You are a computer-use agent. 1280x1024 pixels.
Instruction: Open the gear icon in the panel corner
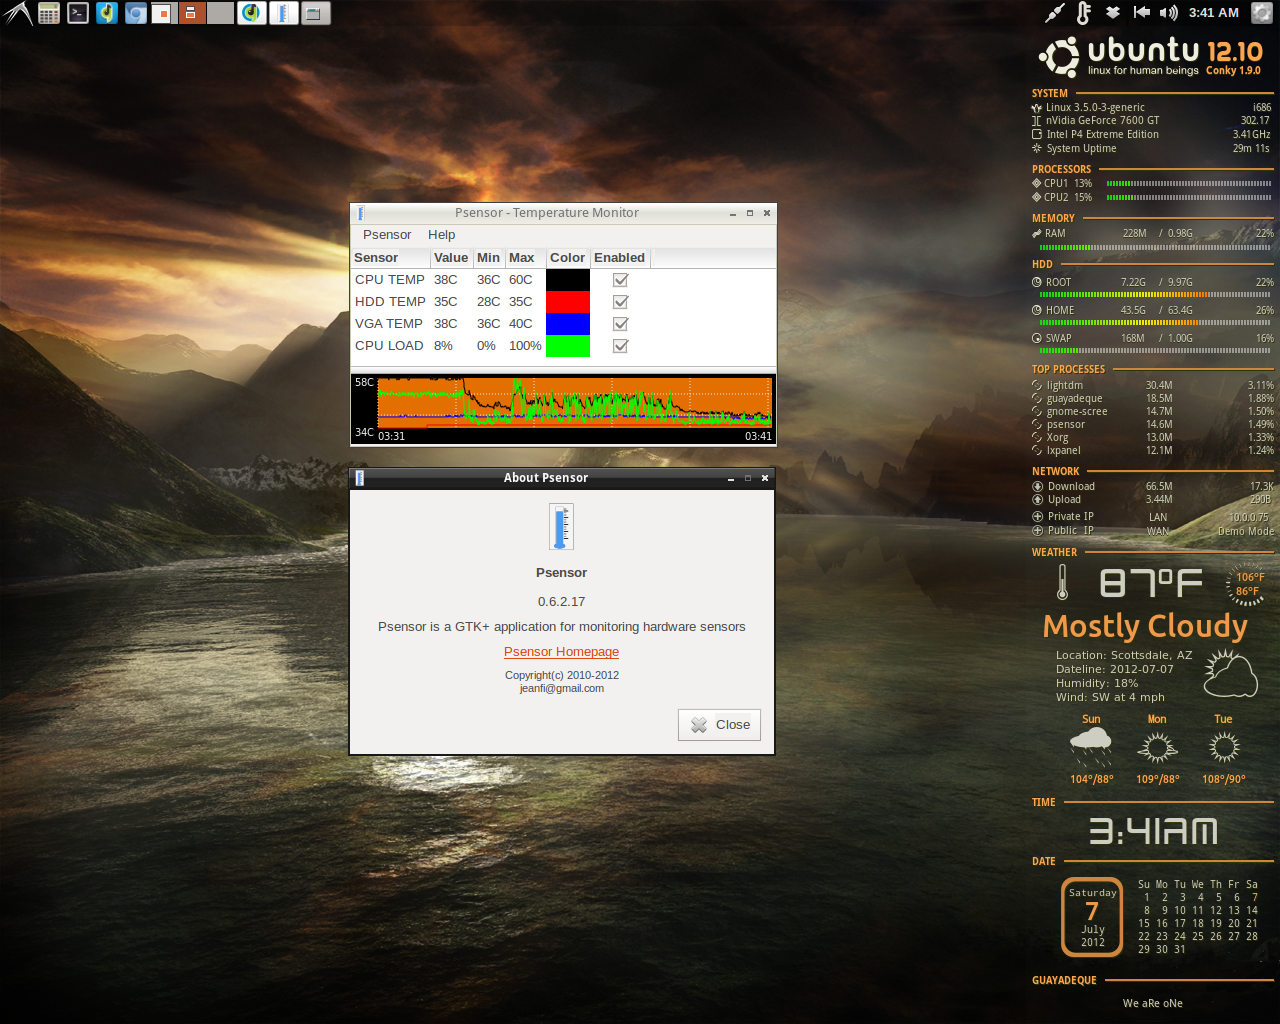(x=1262, y=13)
